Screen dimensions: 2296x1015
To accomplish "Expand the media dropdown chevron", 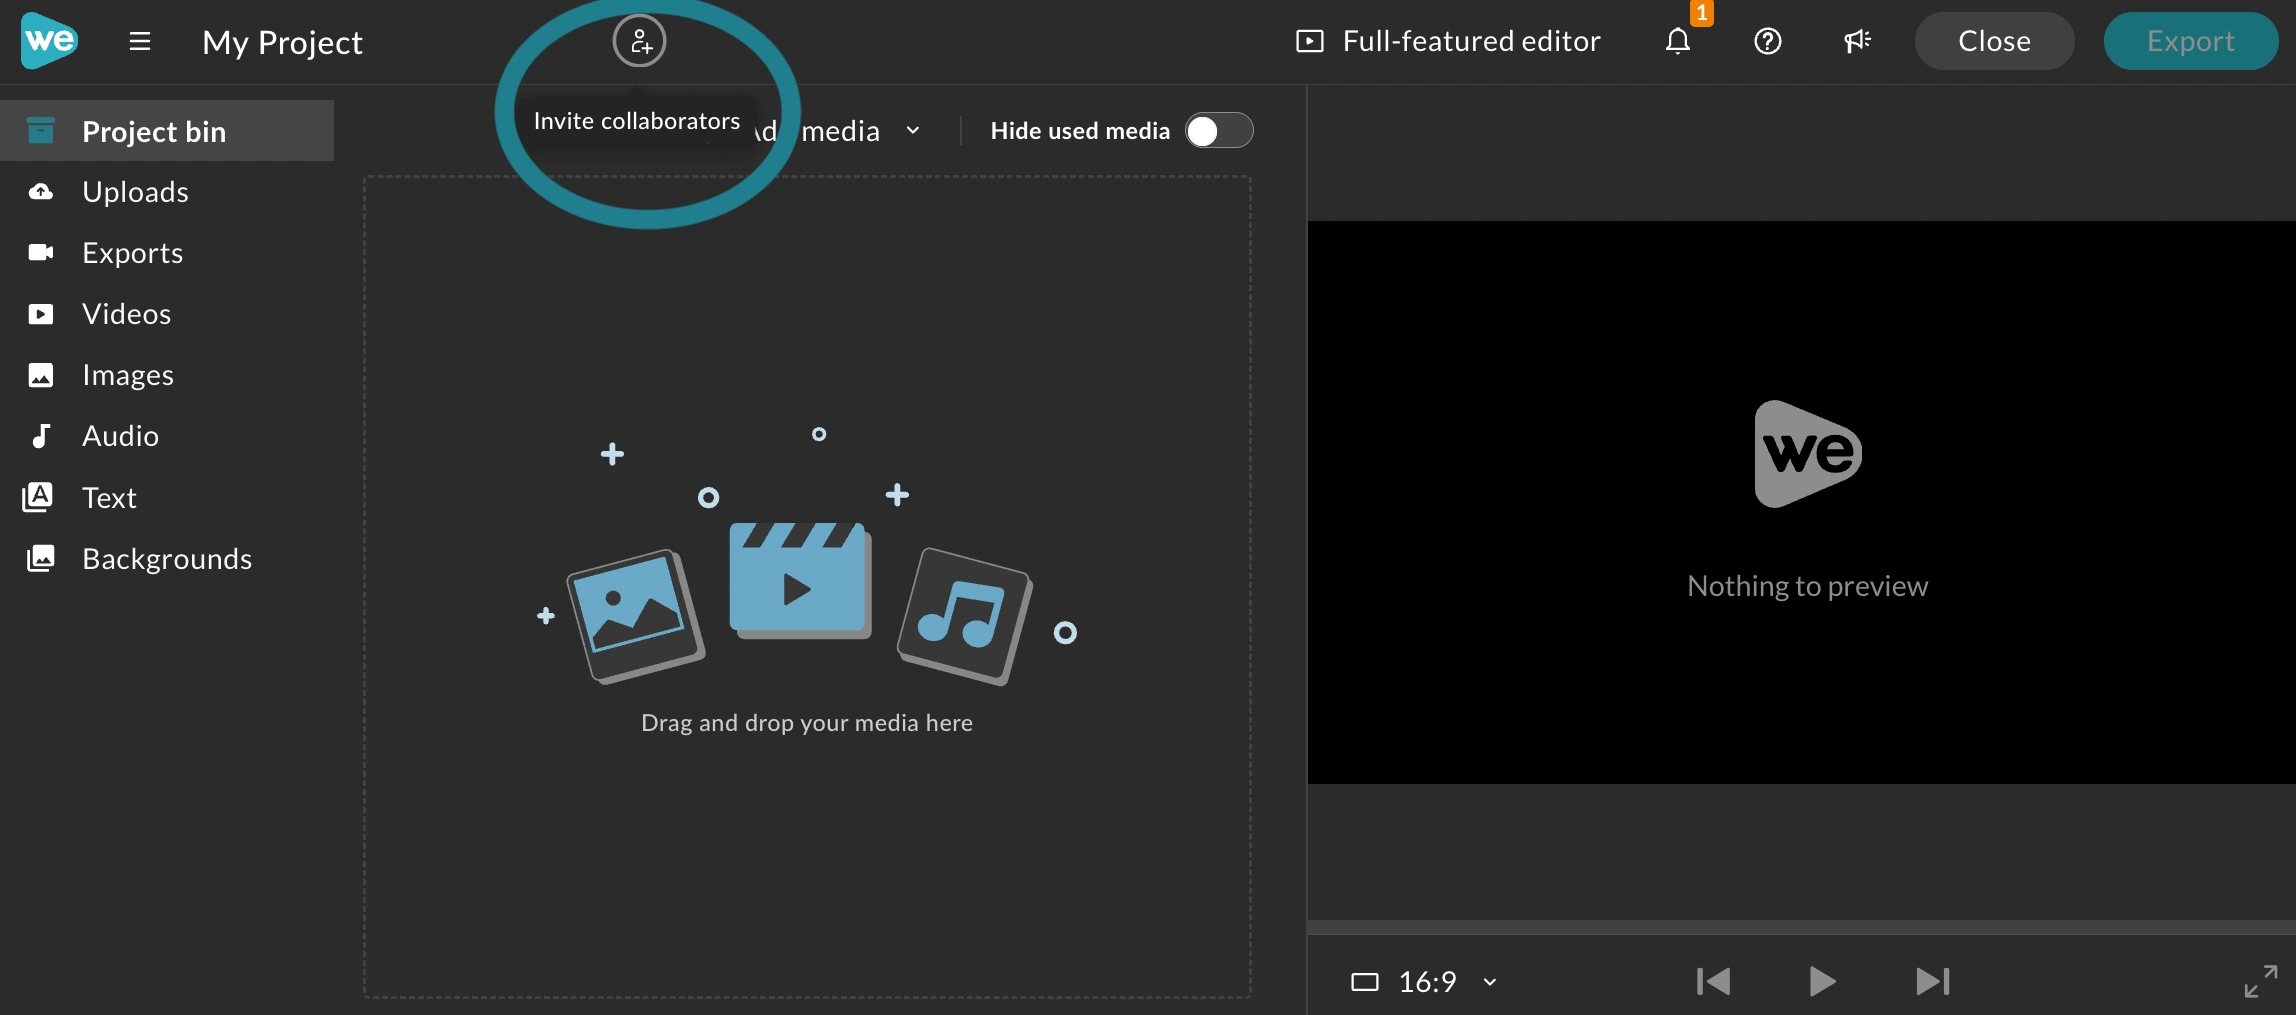I will pos(913,131).
